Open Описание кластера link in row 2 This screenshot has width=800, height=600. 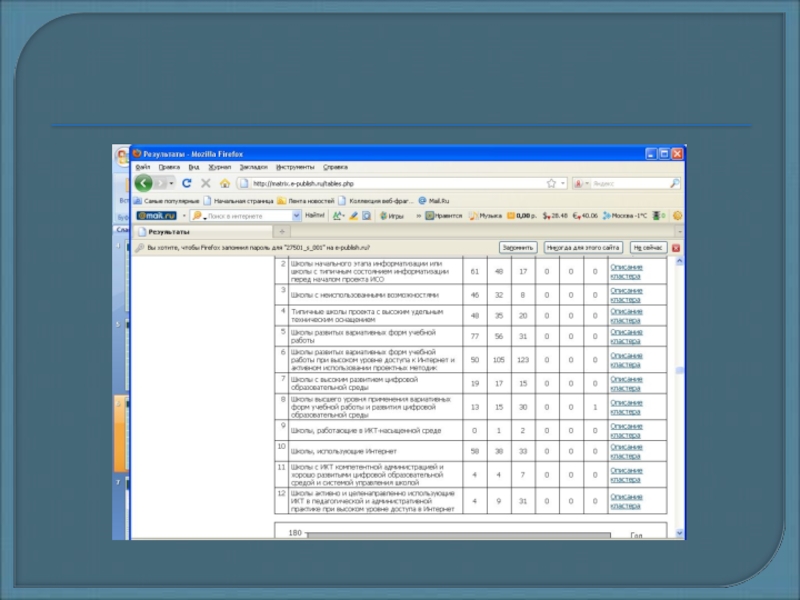(626, 271)
